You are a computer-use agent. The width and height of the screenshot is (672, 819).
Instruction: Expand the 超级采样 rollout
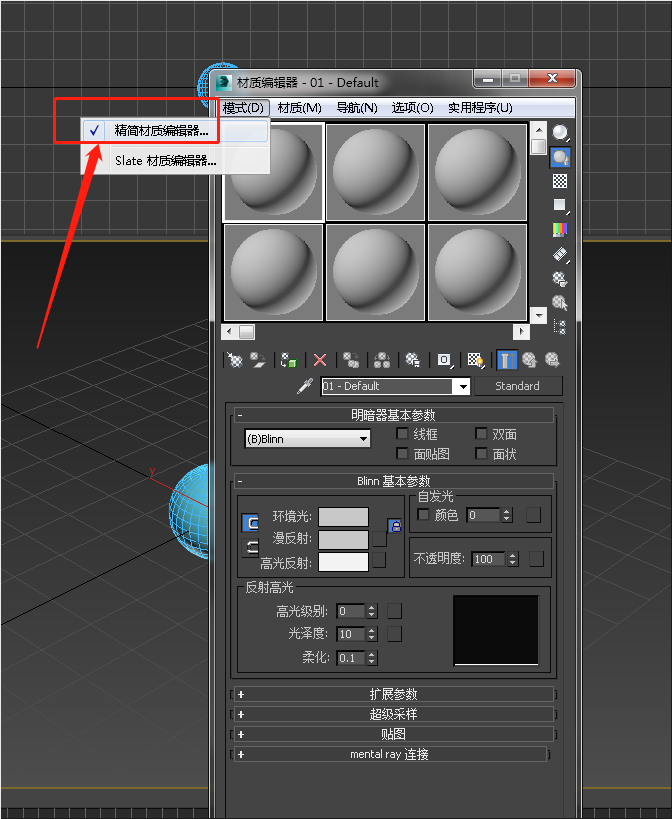click(x=394, y=714)
